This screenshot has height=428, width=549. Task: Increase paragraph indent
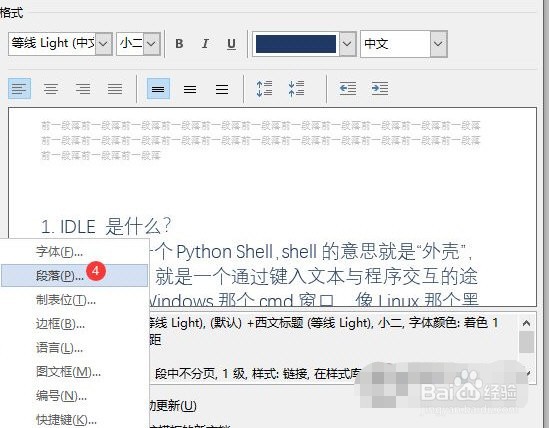coord(380,89)
